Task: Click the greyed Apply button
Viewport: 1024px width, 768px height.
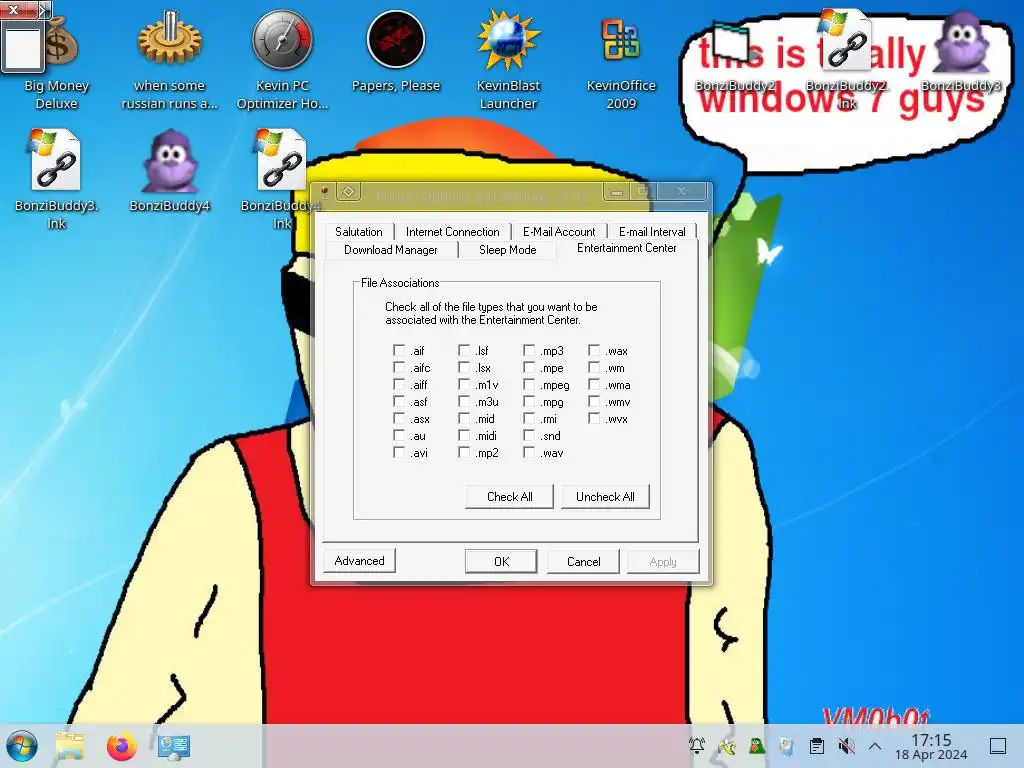Action: (663, 562)
